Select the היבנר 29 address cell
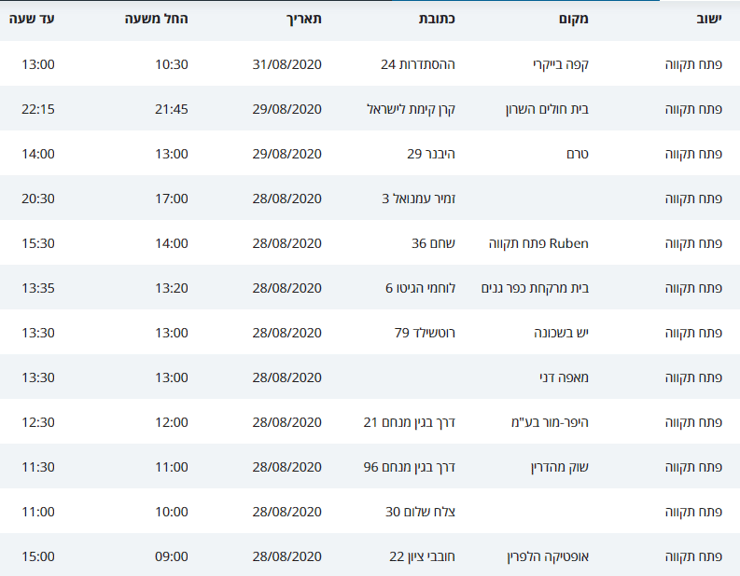 (431, 154)
